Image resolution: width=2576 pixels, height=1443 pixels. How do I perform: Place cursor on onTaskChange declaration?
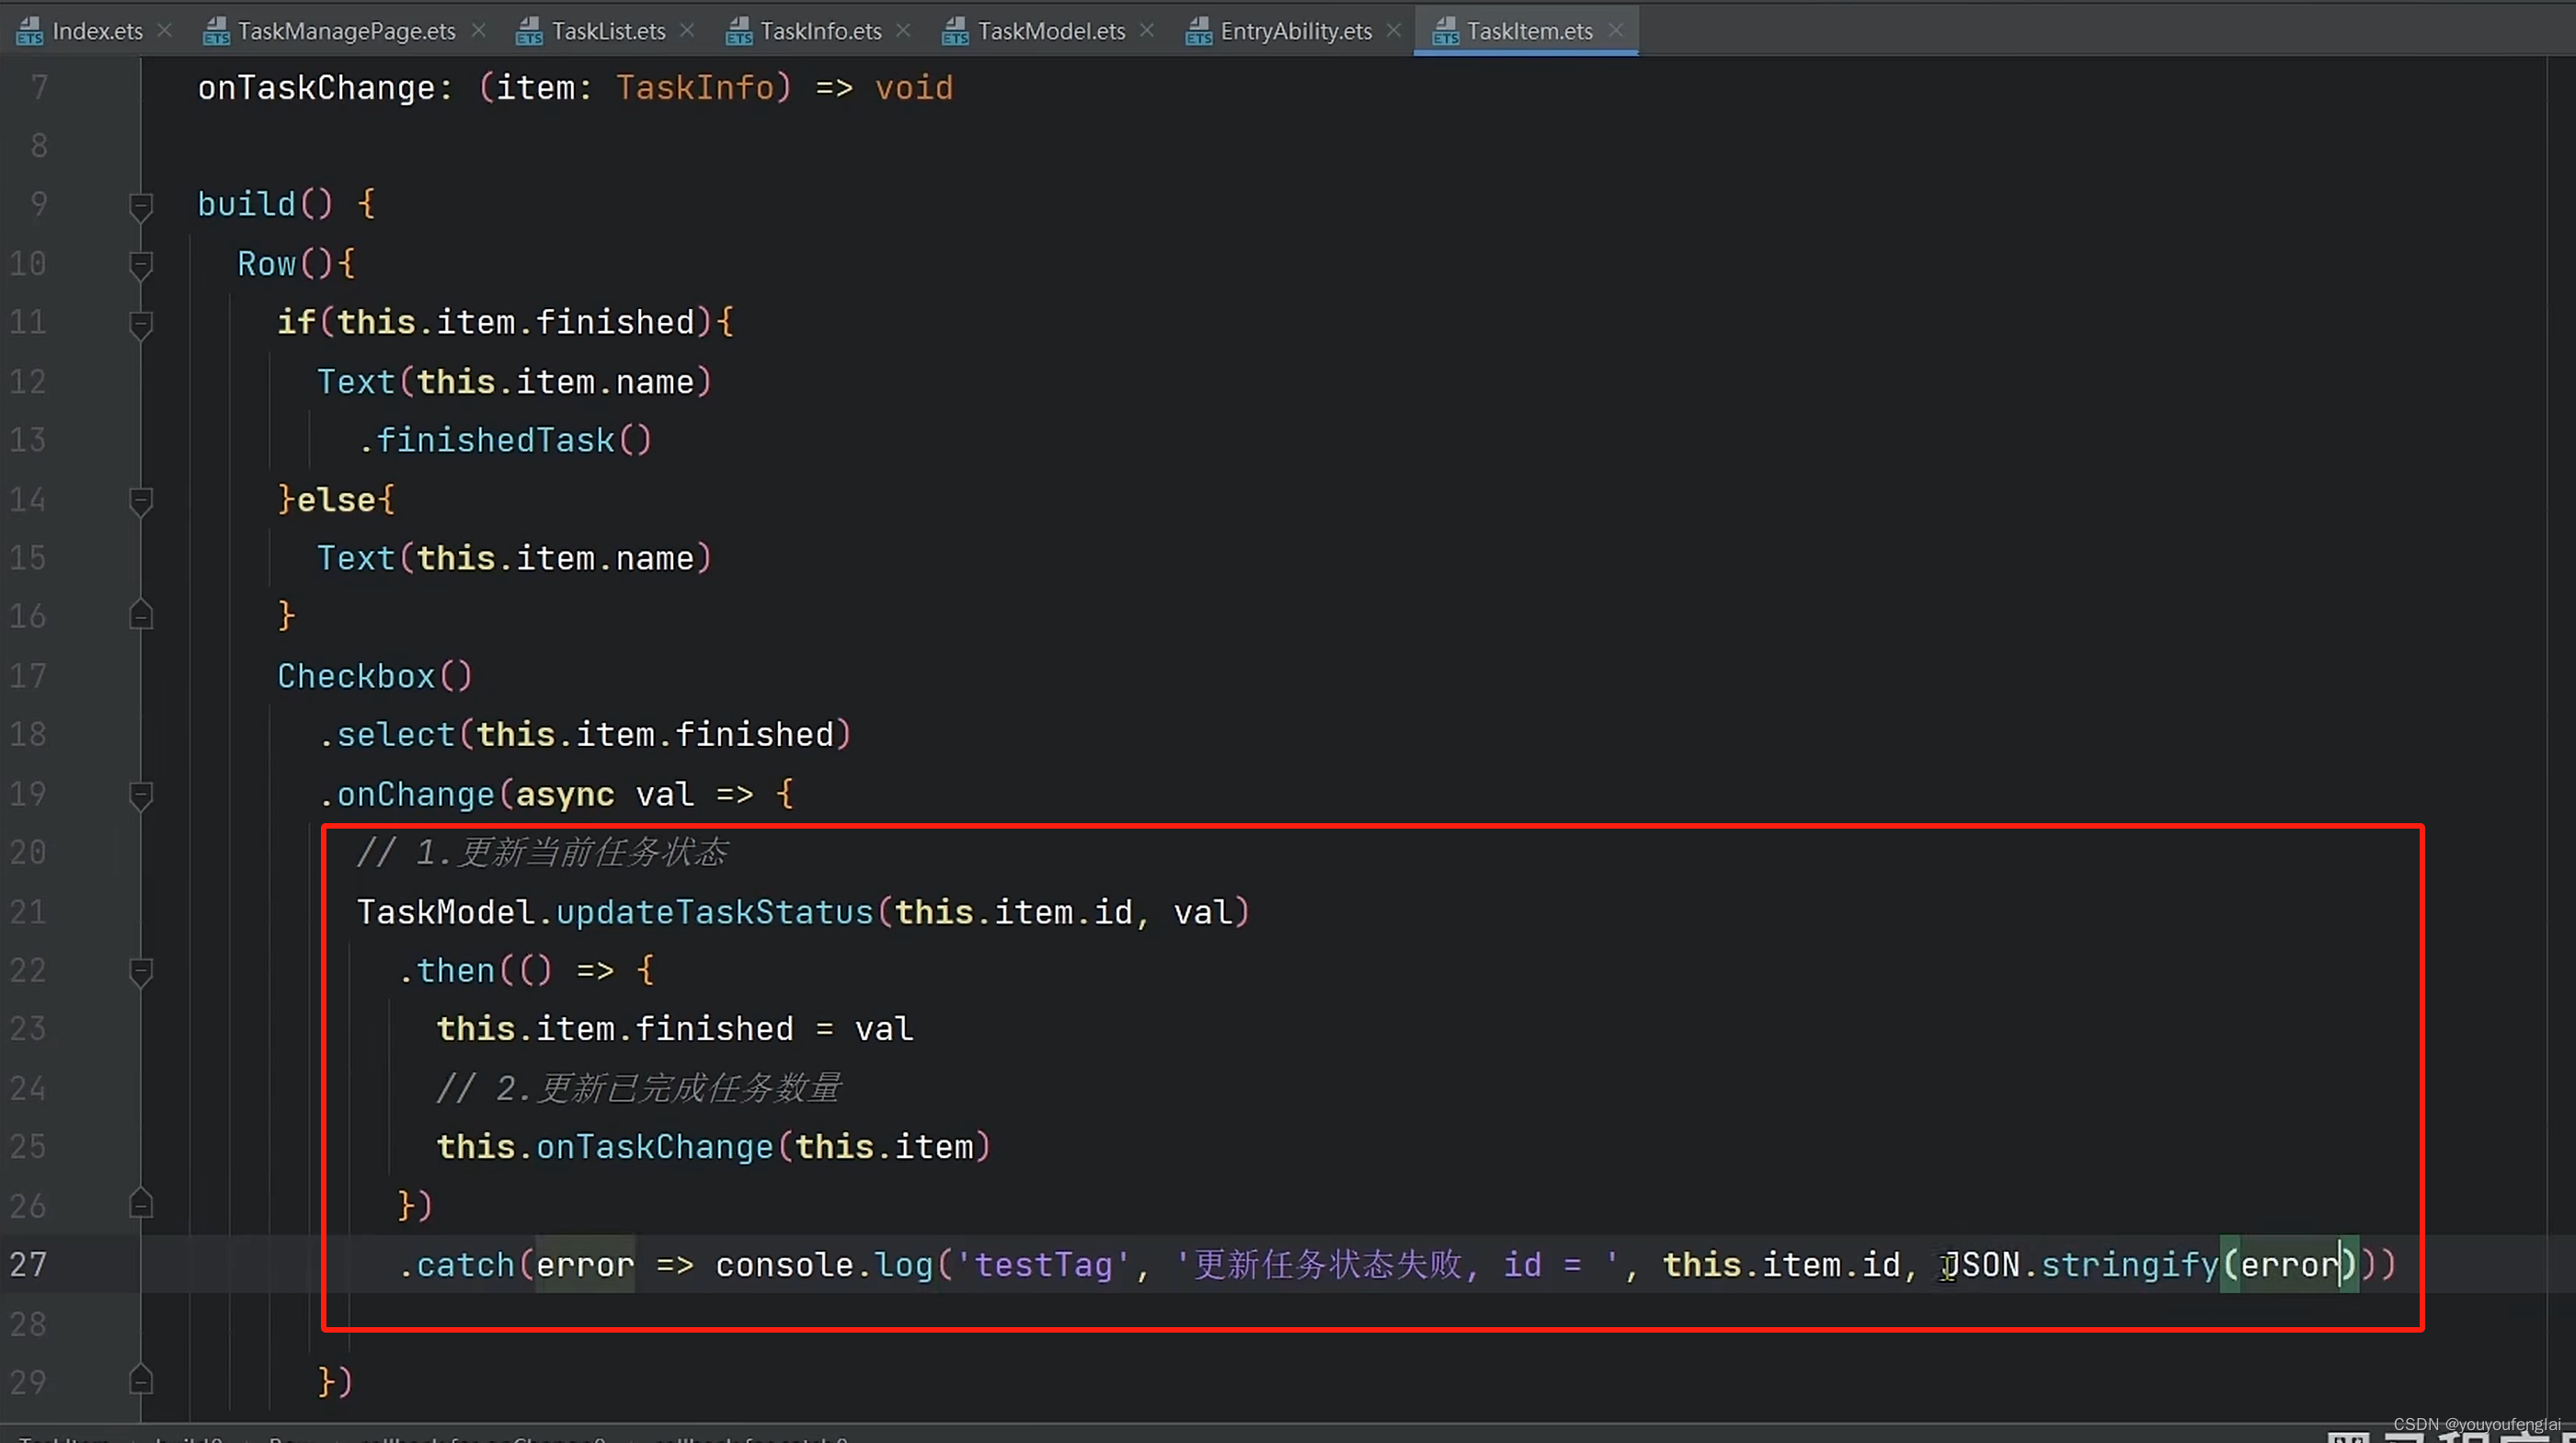click(316, 88)
